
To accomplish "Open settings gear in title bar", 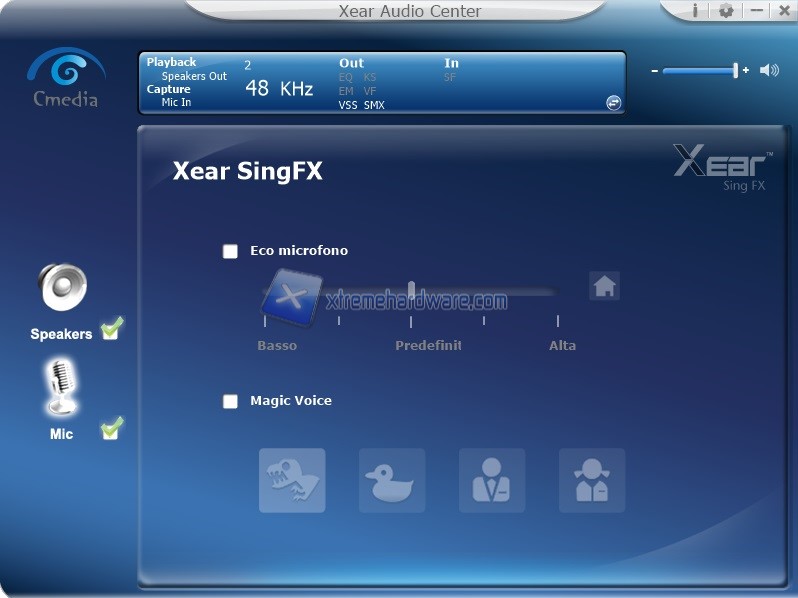I will [726, 11].
